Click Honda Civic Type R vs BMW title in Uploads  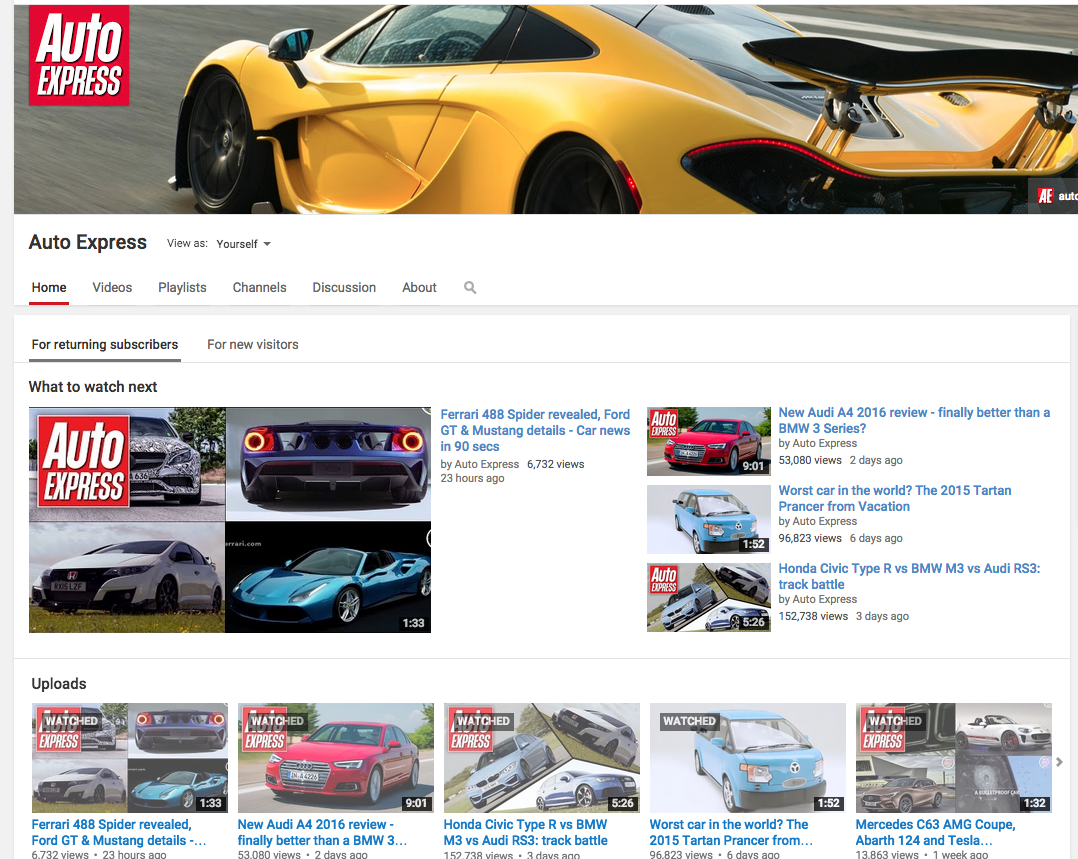tap(526, 832)
